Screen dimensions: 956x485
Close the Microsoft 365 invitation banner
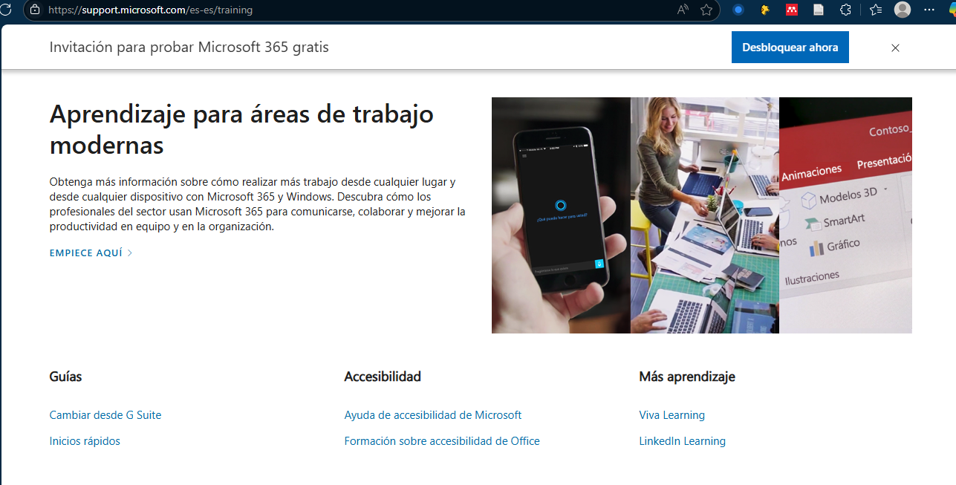895,48
